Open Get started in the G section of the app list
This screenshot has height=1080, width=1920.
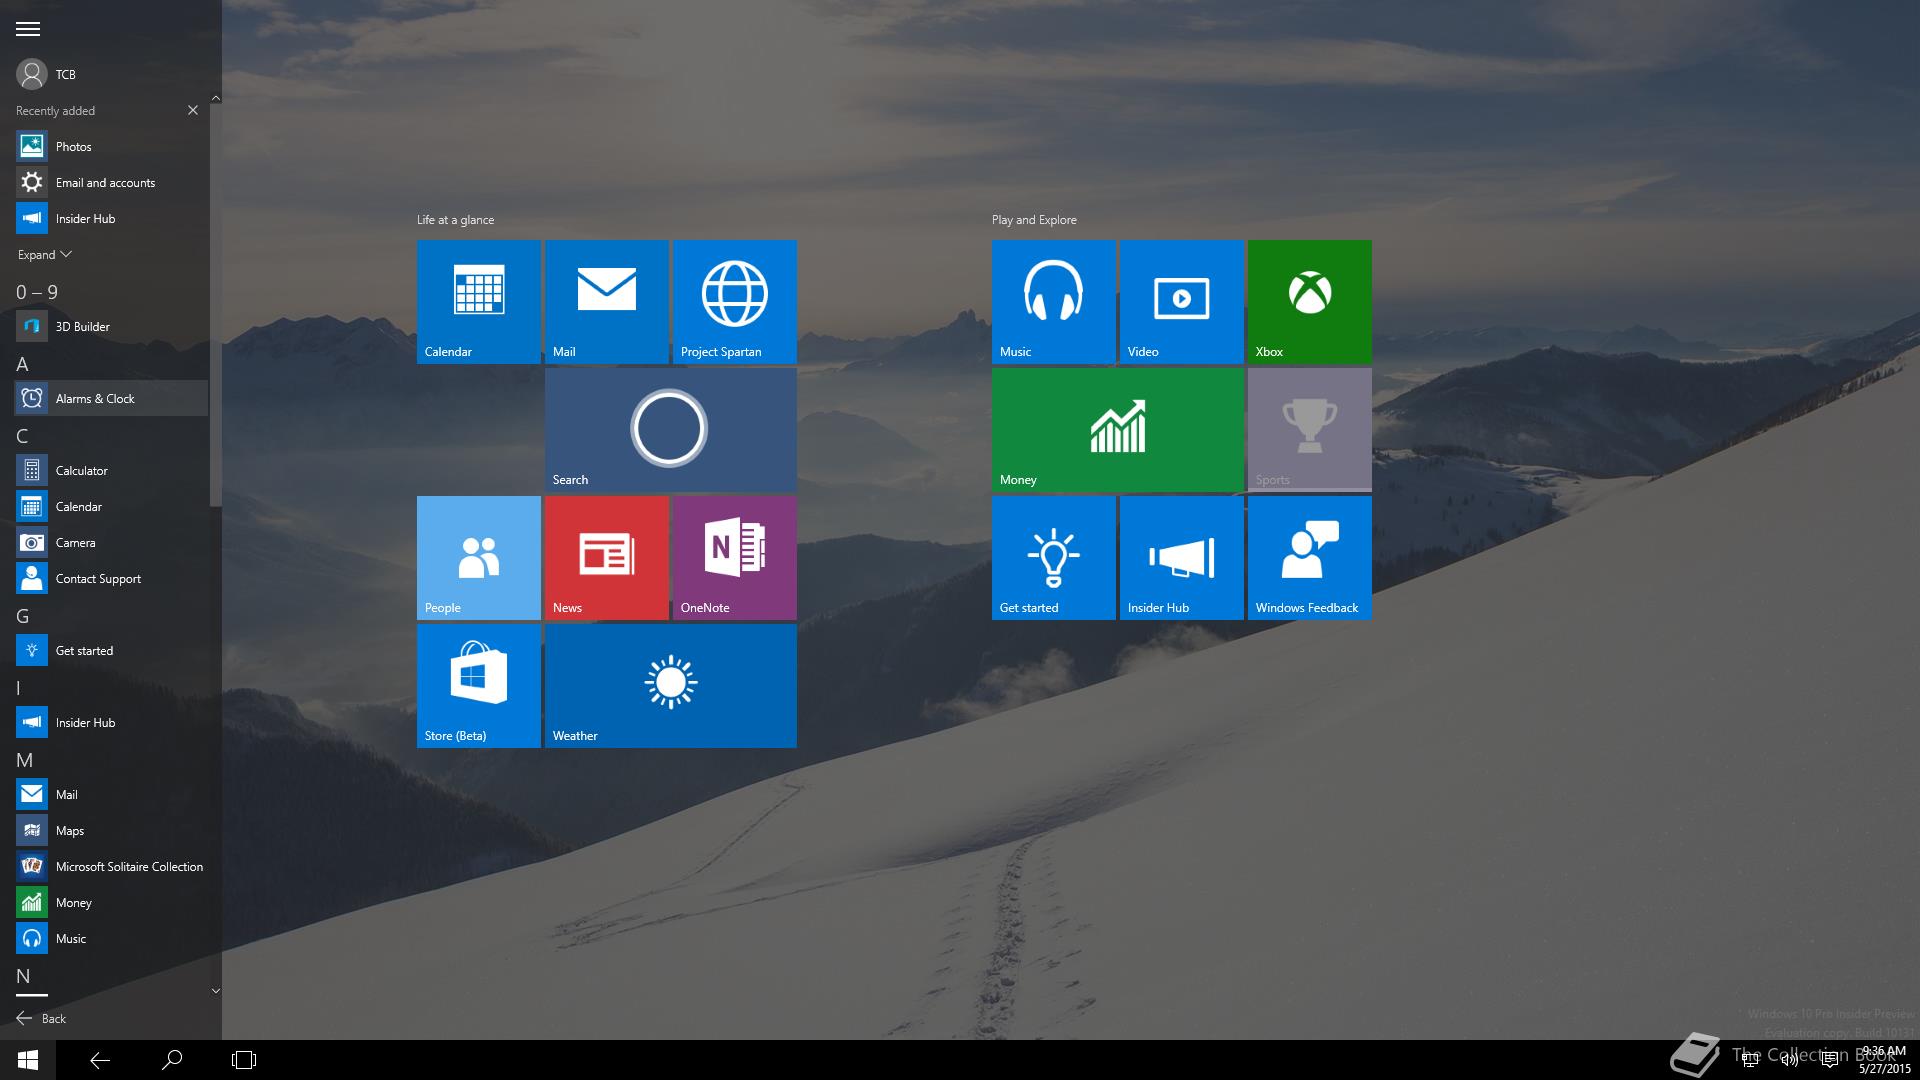pos(111,650)
